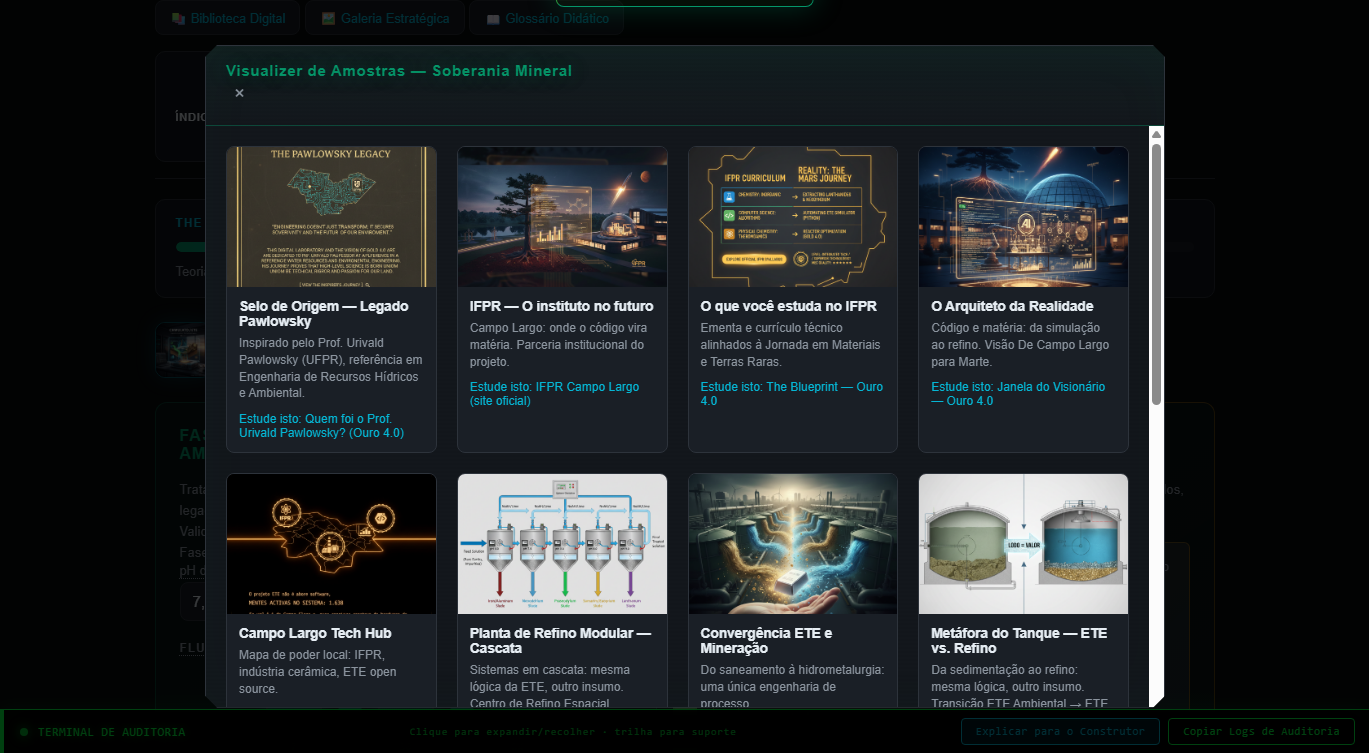Click title O que você estuda no IFPR
This screenshot has width=1369, height=753.
pyautogui.click(x=788, y=306)
